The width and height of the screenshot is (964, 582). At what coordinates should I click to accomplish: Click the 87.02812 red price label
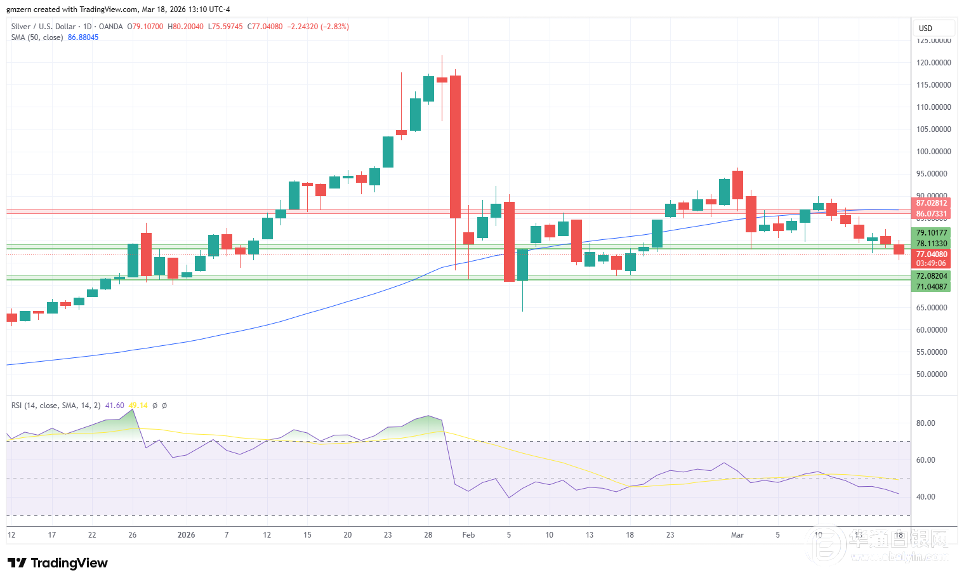click(931, 203)
